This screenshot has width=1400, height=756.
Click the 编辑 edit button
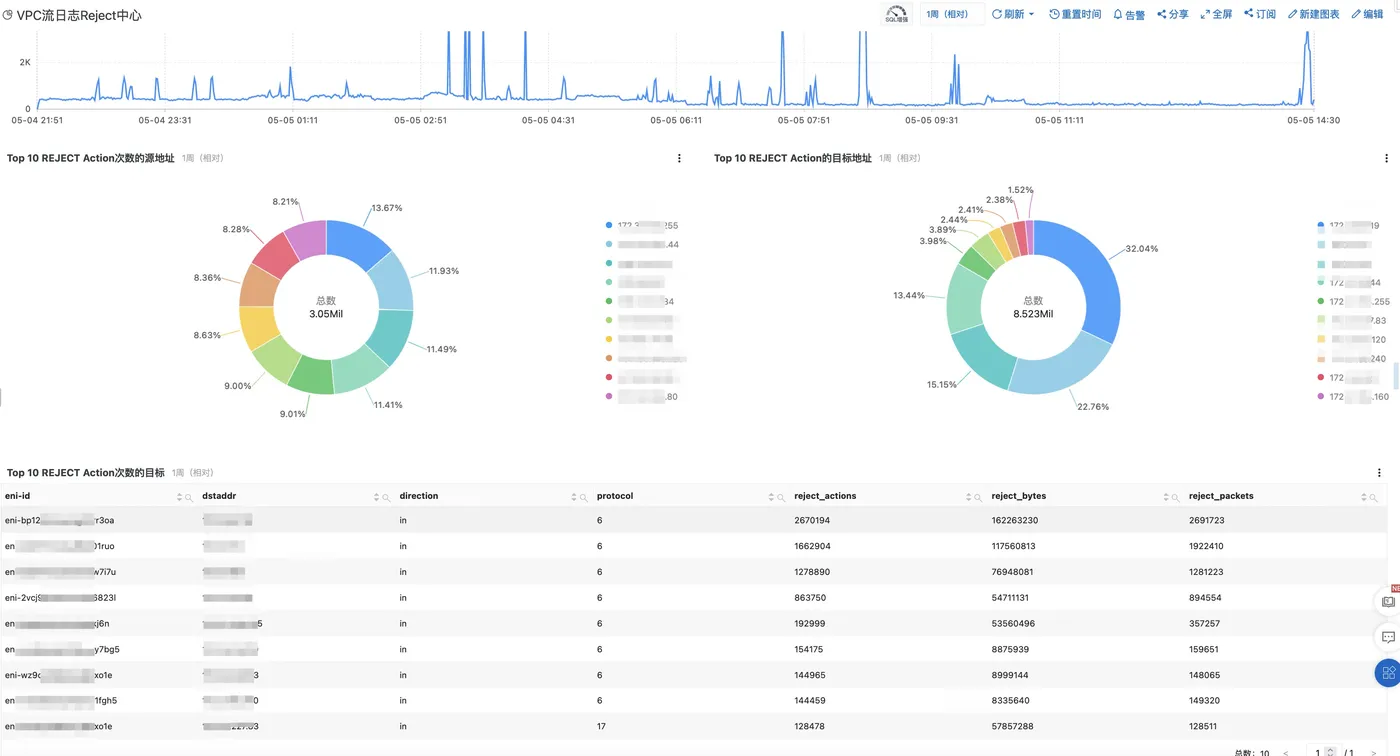1367,14
